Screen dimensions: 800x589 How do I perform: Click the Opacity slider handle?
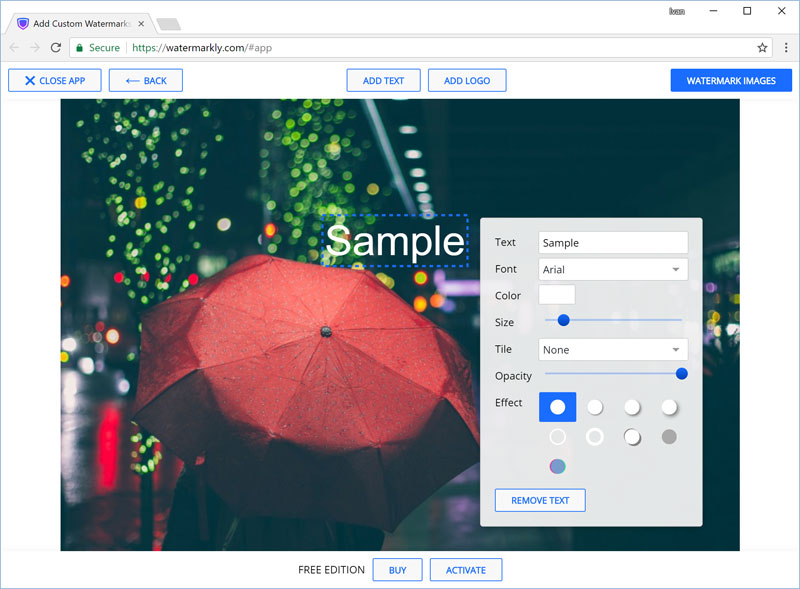682,374
